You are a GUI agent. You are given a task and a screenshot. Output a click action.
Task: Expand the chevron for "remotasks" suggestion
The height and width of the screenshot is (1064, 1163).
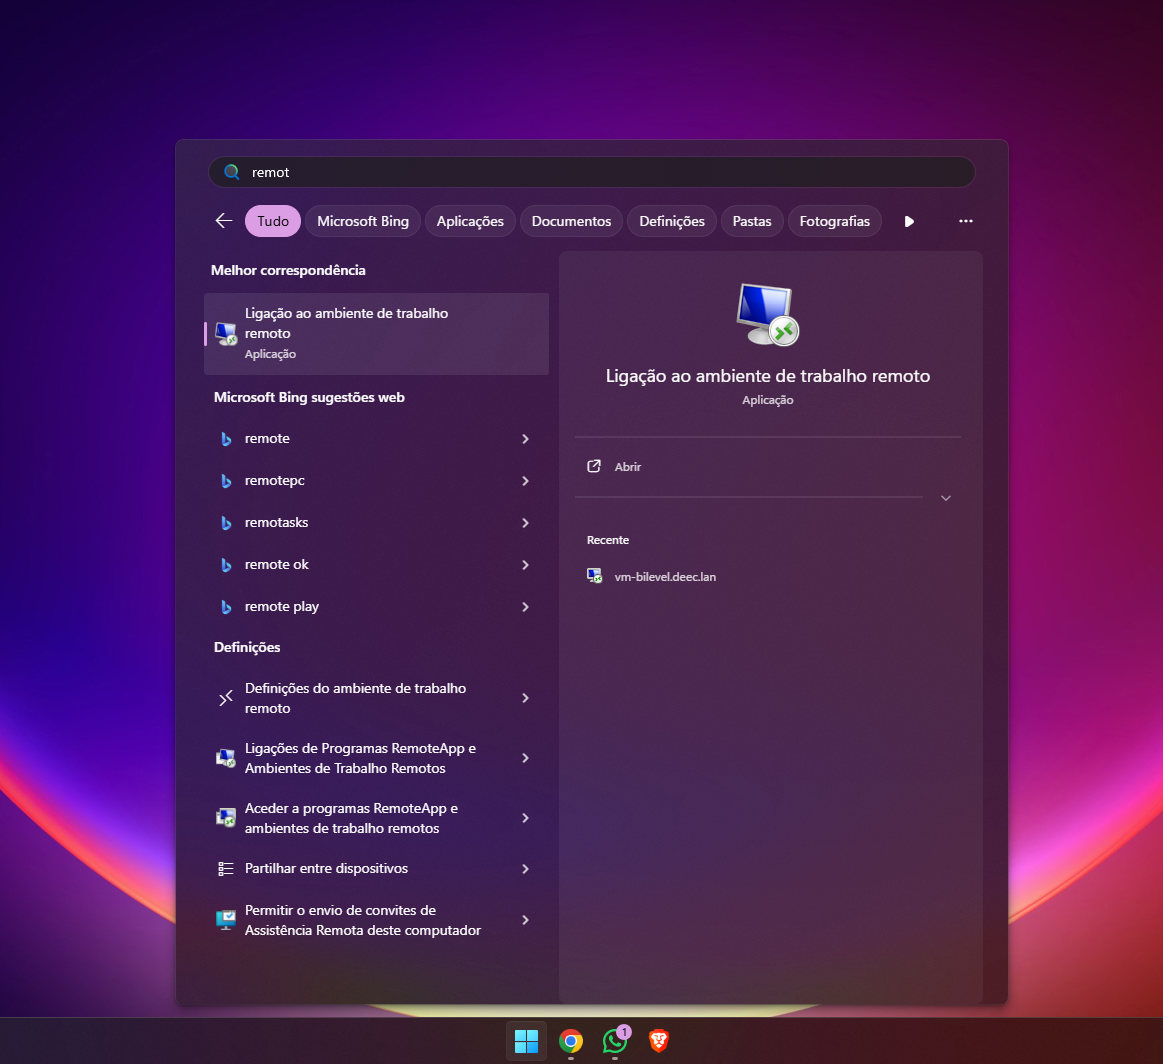pyautogui.click(x=525, y=523)
